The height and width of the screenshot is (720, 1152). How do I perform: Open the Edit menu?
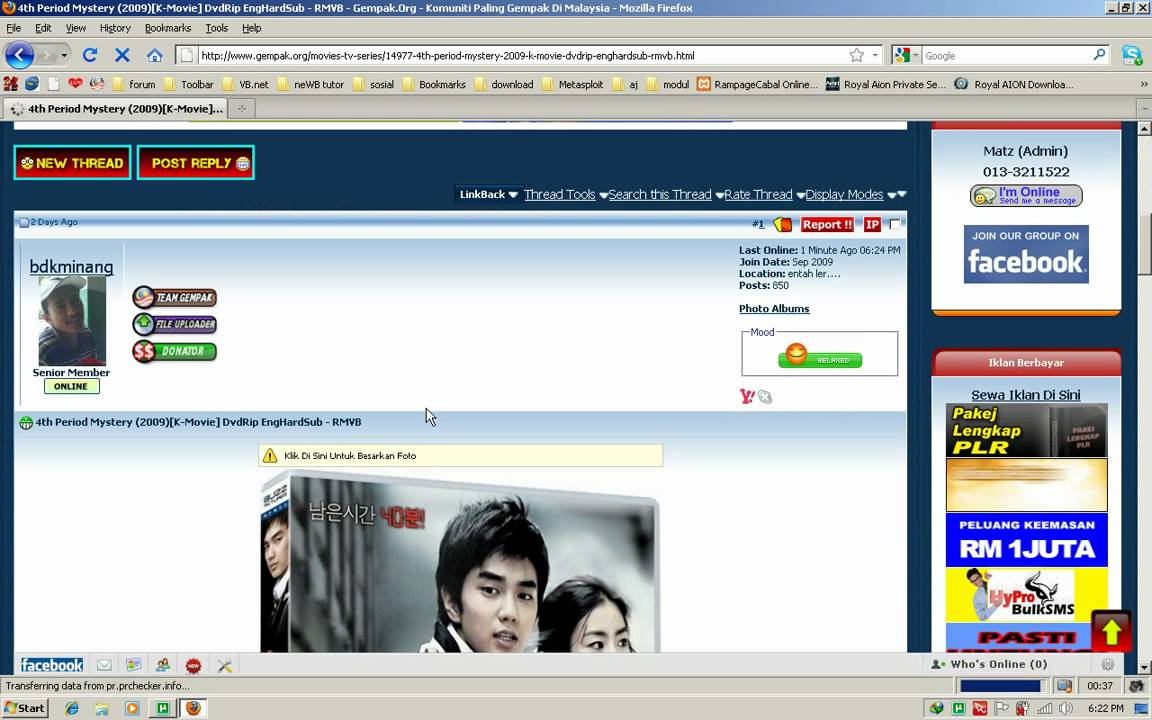pyautogui.click(x=43, y=28)
